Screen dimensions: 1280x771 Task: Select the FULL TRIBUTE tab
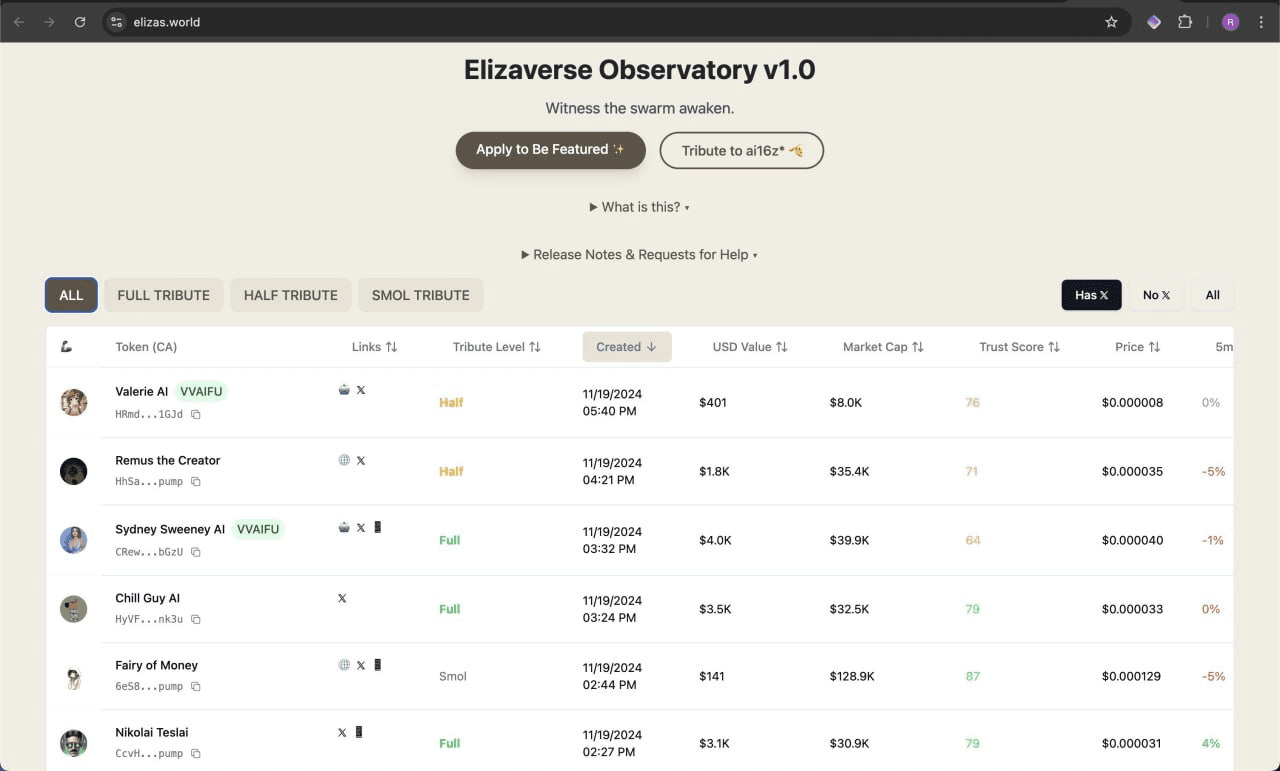164,295
